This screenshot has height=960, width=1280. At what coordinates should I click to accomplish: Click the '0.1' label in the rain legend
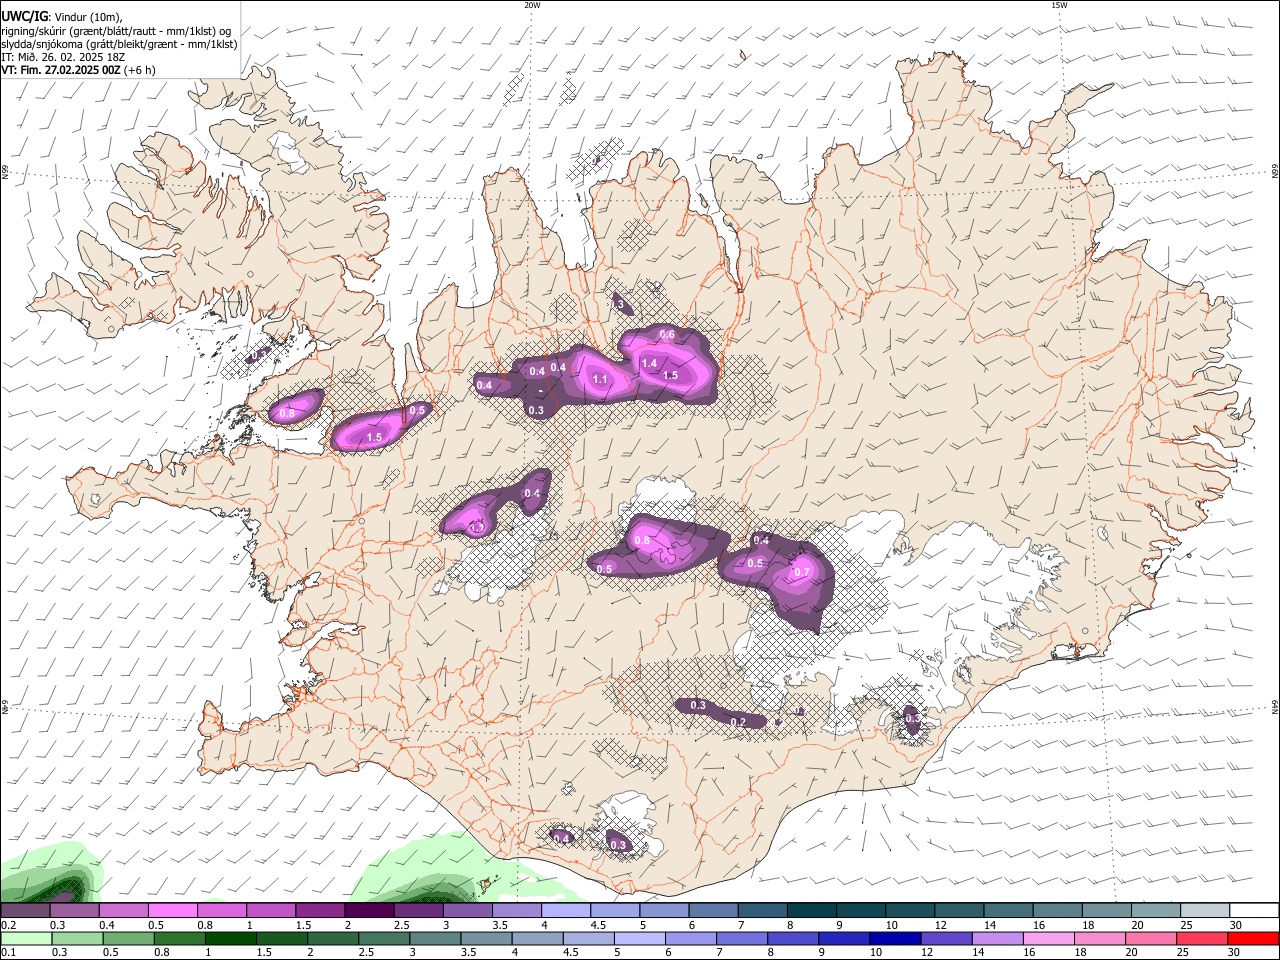tap(8, 953)
